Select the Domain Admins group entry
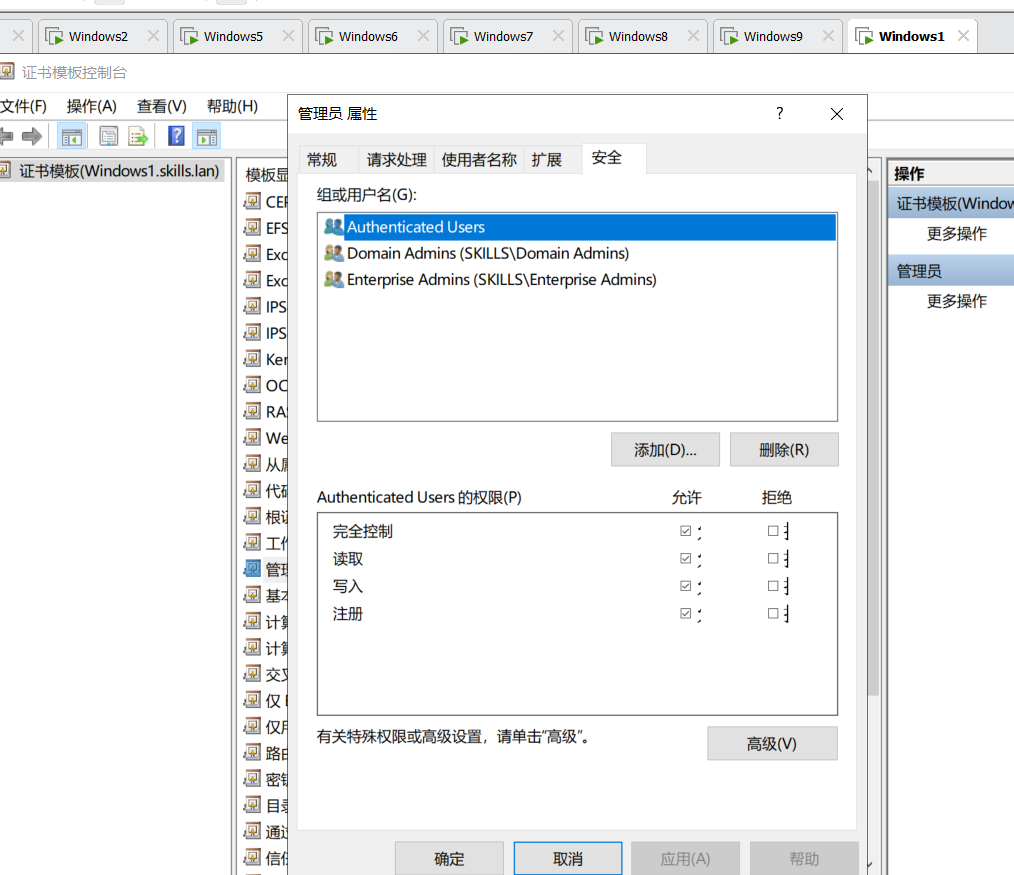Image resolution: width=1014 pixels, height=875 pixels. (487, 254)
